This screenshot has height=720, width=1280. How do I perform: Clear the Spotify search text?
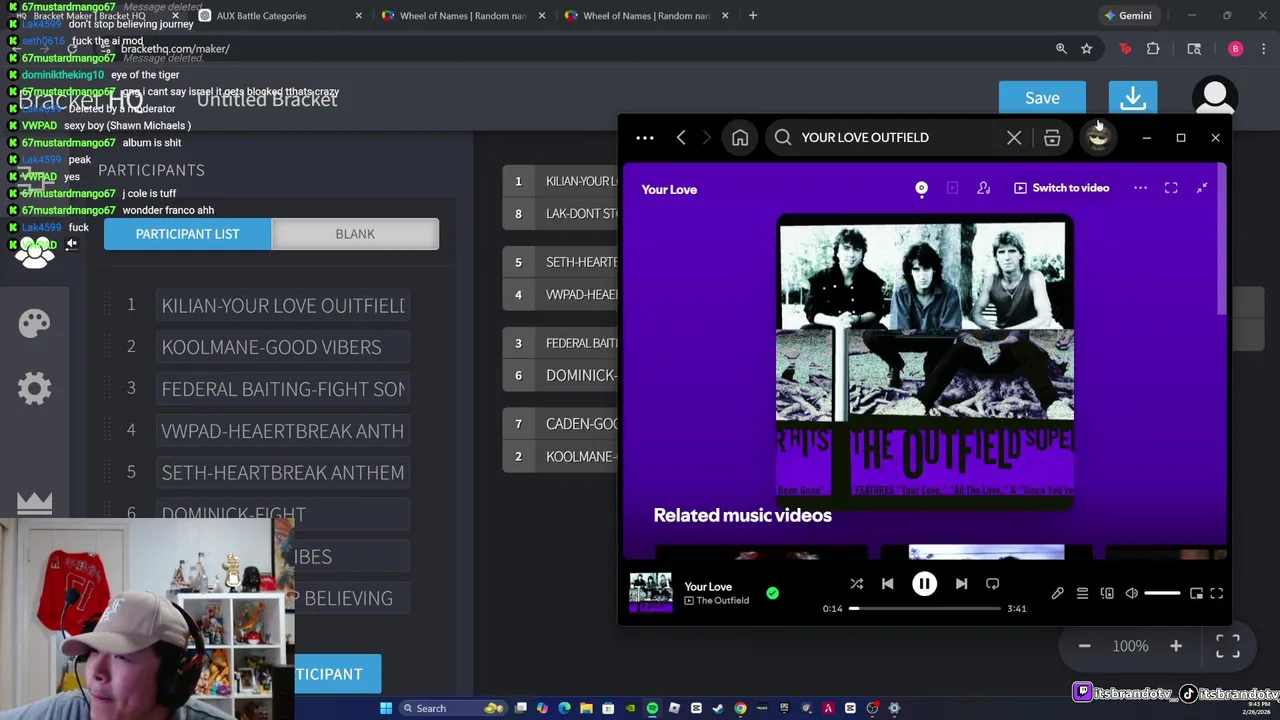click(x=1014, y=138)
